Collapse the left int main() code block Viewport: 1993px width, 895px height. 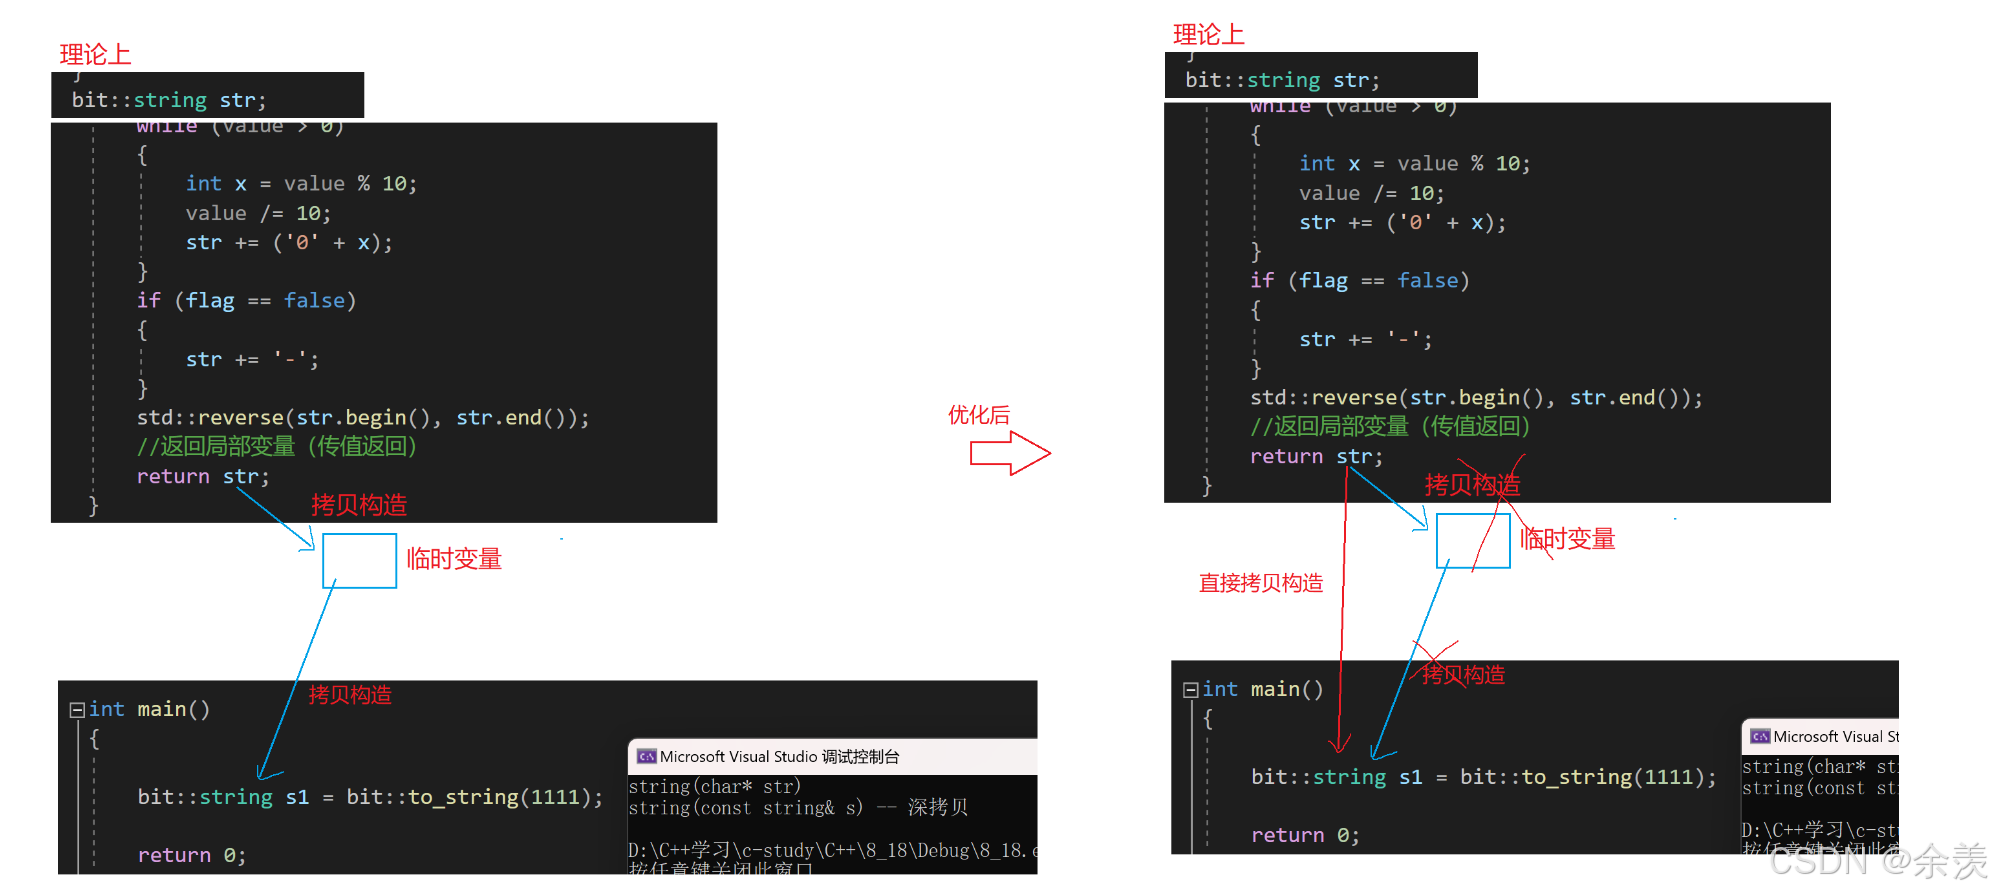[77, 710]
